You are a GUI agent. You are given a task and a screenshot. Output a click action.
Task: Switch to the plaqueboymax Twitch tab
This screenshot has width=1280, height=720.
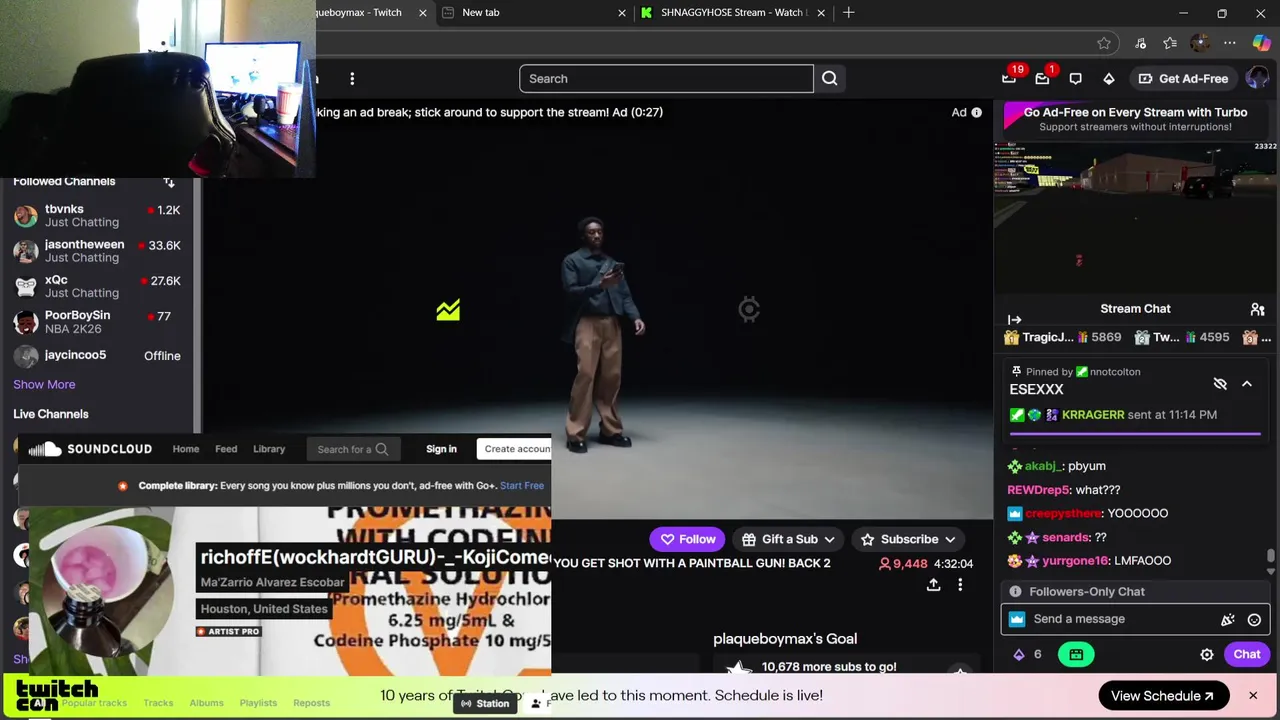(x=372, y=12)
